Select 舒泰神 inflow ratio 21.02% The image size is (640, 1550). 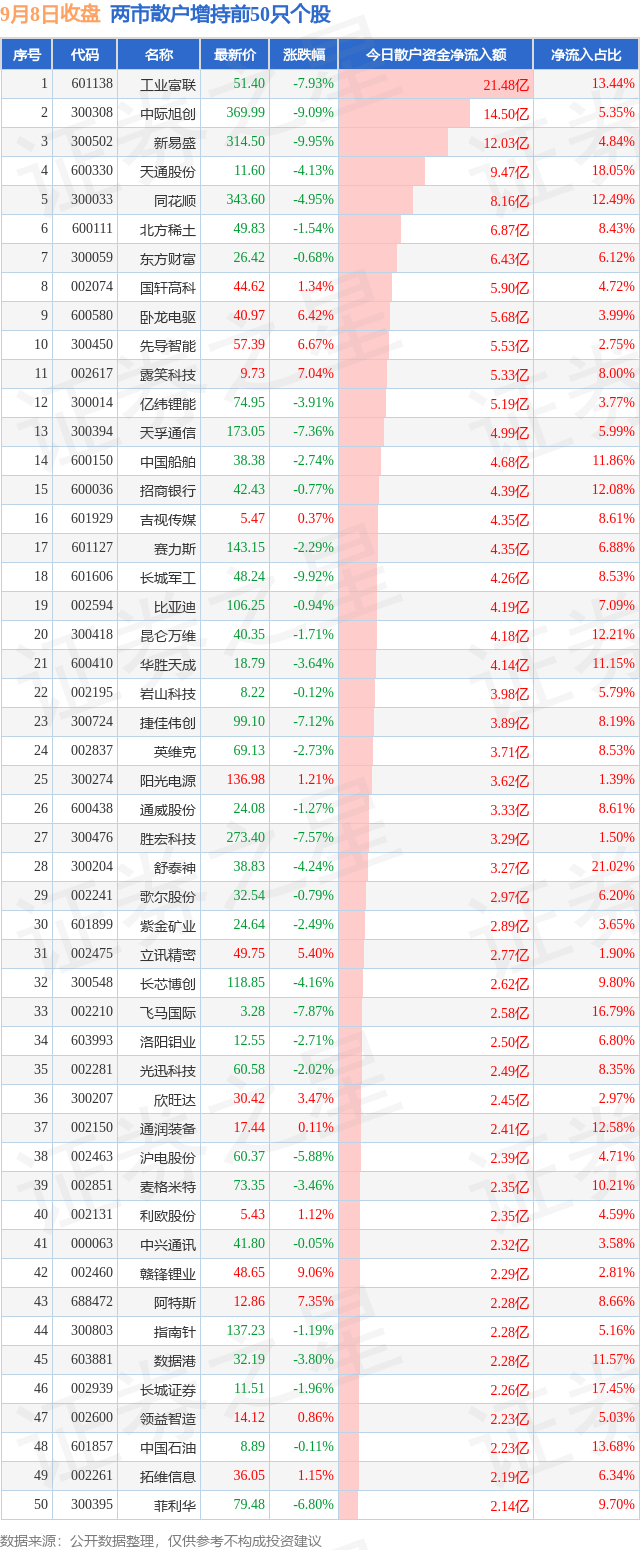613,867
